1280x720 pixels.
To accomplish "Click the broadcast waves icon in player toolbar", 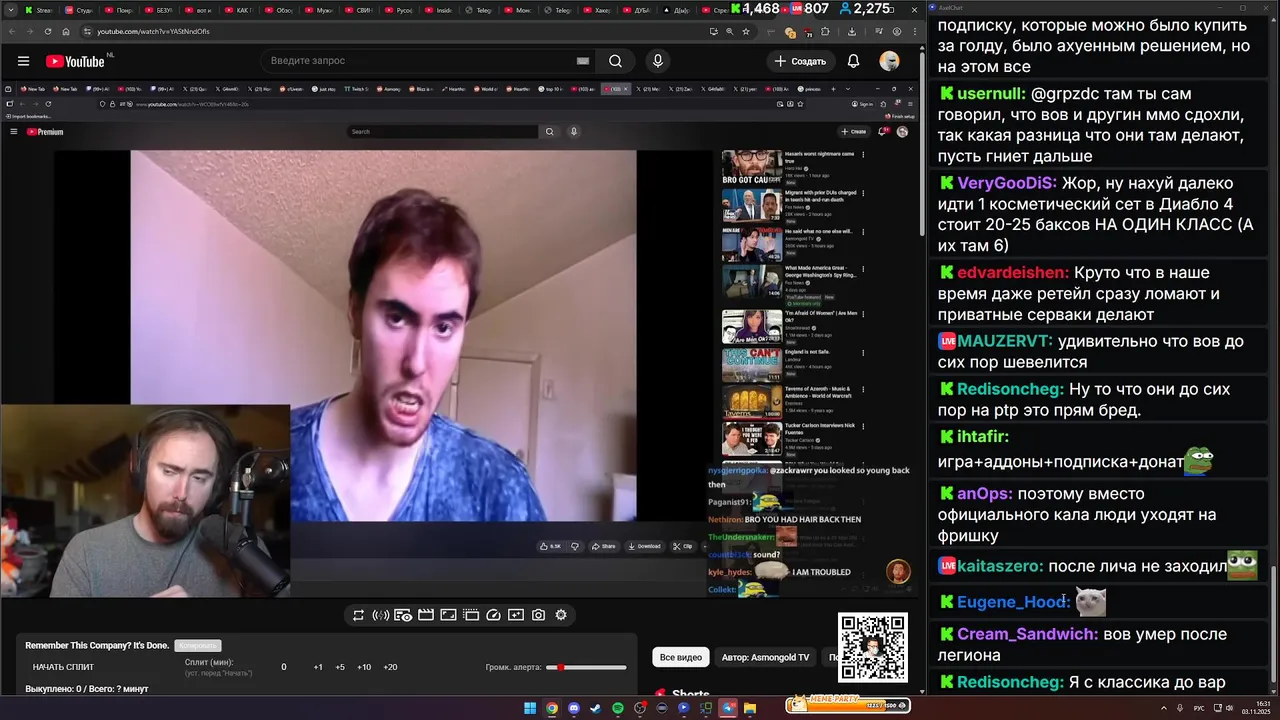I will tap(380, 615).
